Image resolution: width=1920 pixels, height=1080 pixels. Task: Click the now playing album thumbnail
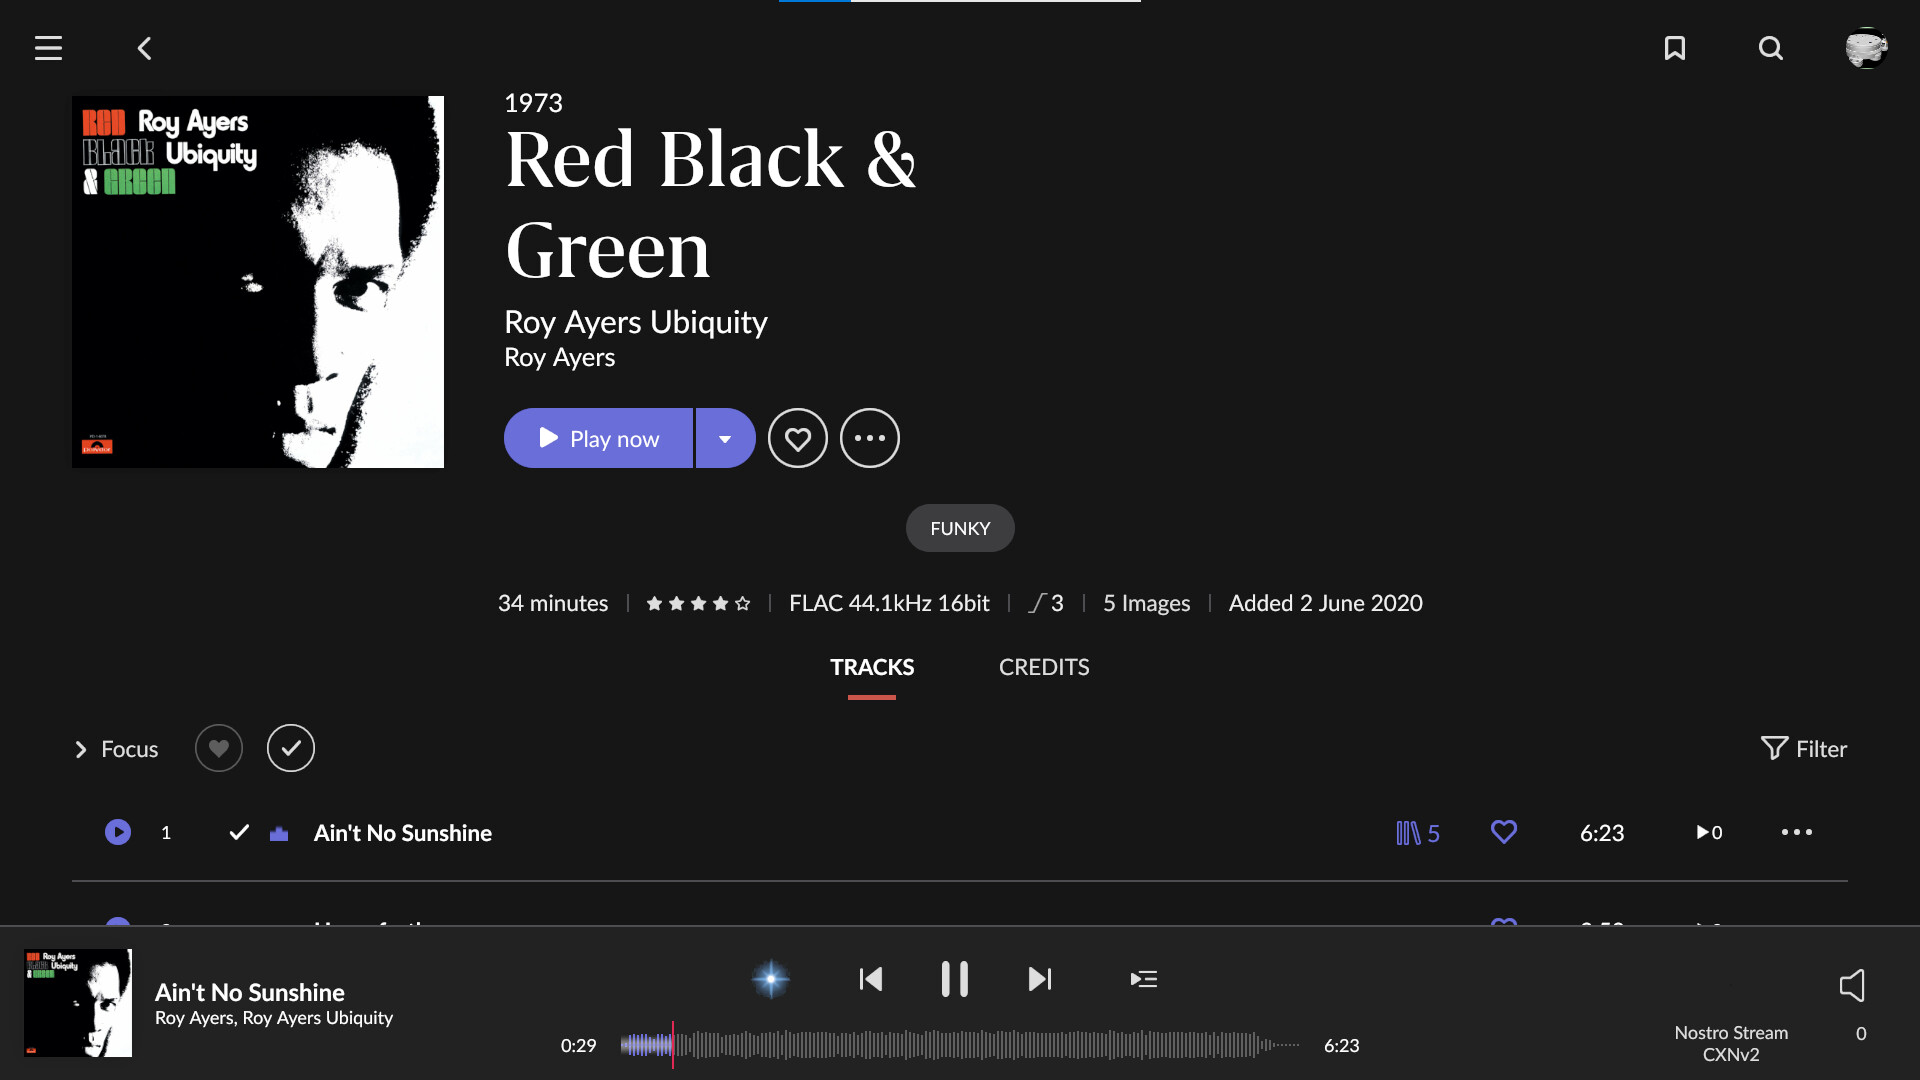pos(78,1003)
